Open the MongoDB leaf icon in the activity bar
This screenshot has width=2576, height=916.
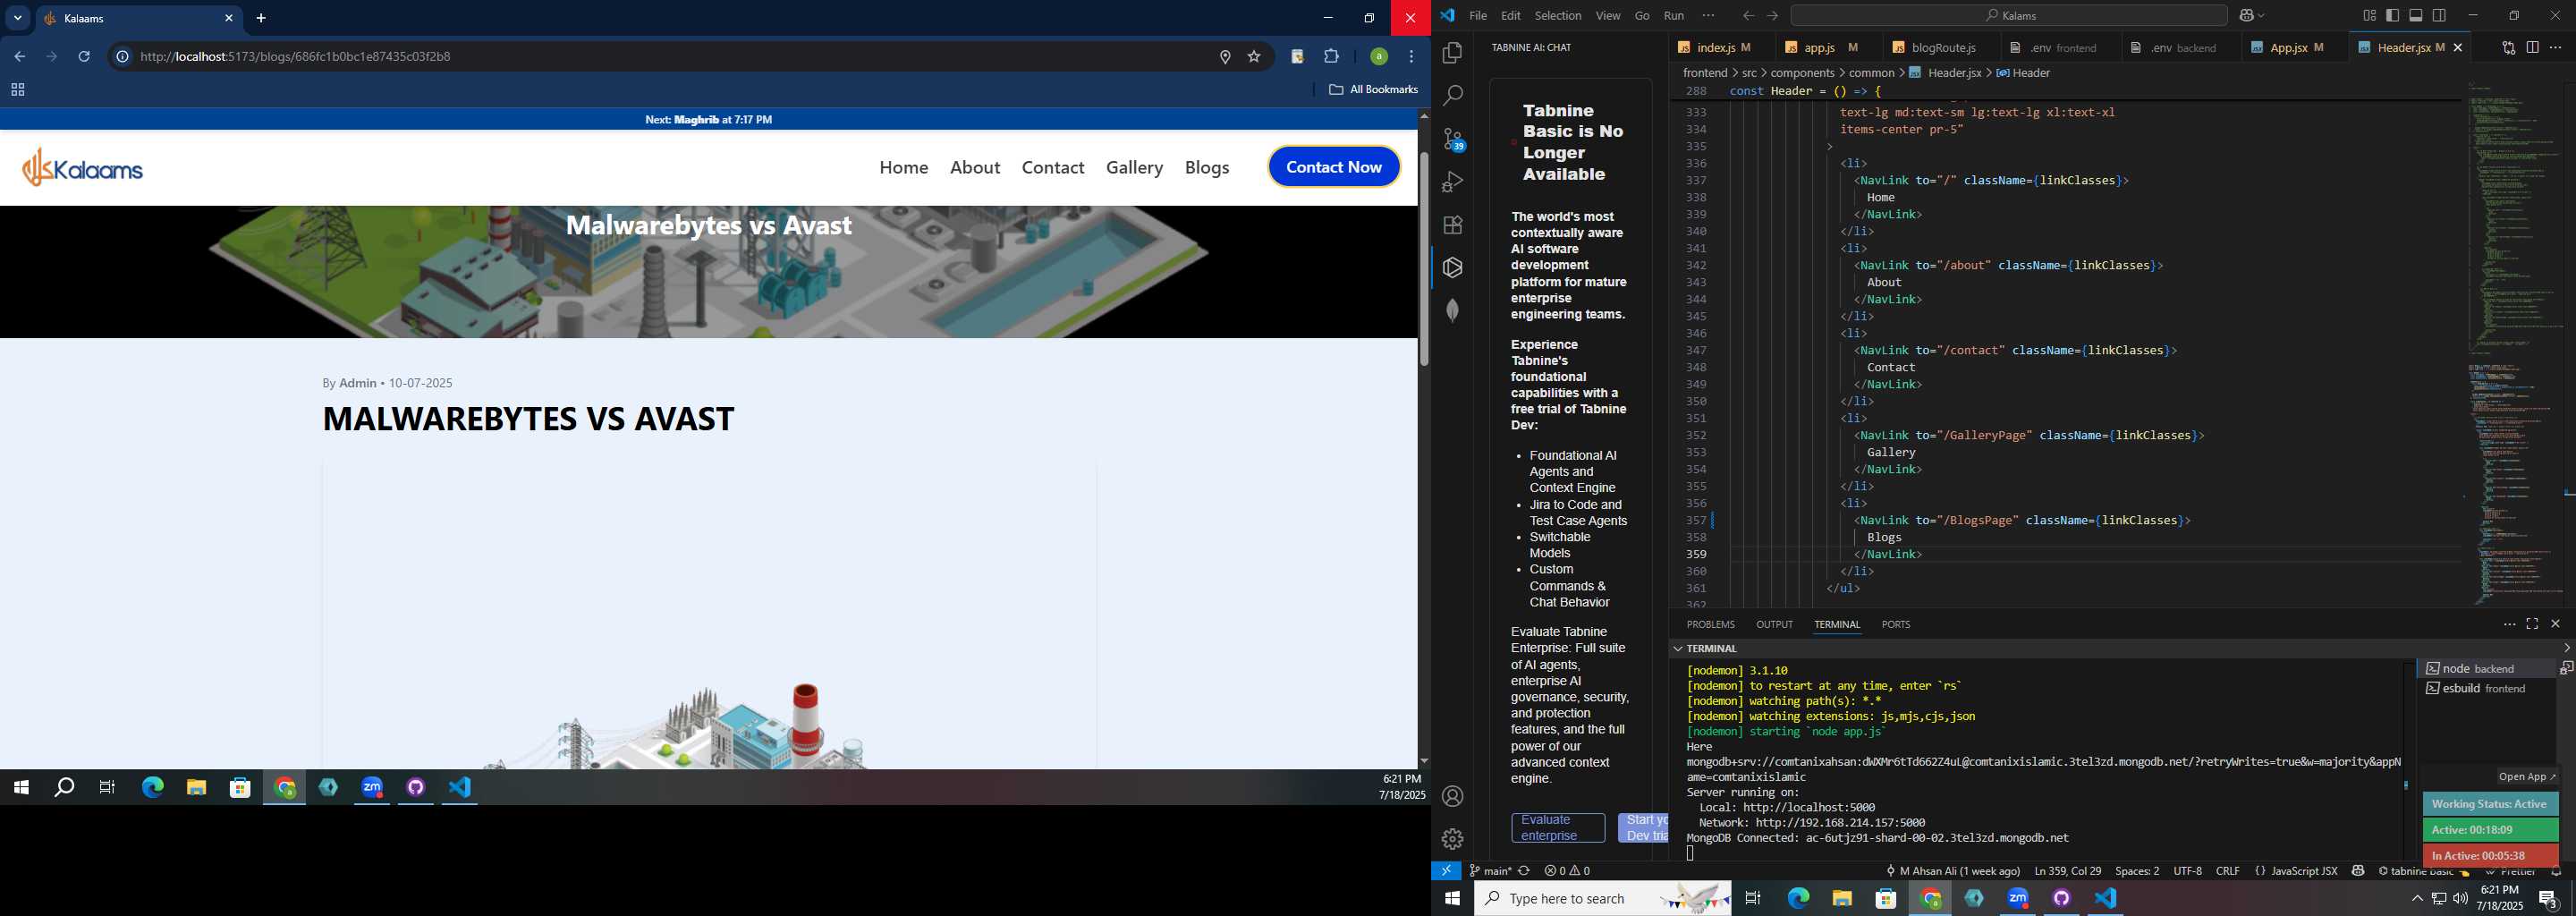1453,310
